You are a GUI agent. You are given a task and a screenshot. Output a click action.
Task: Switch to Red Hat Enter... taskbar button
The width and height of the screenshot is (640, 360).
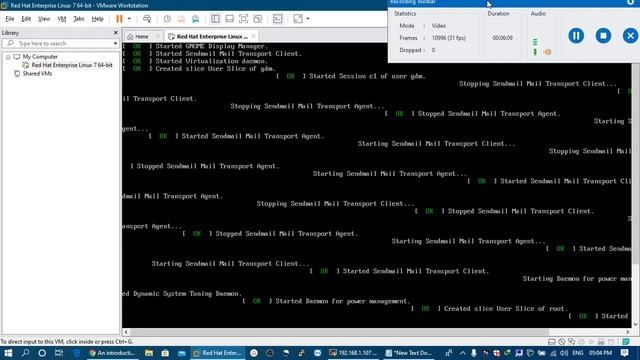pyautogui.click(x=218, y=353)
